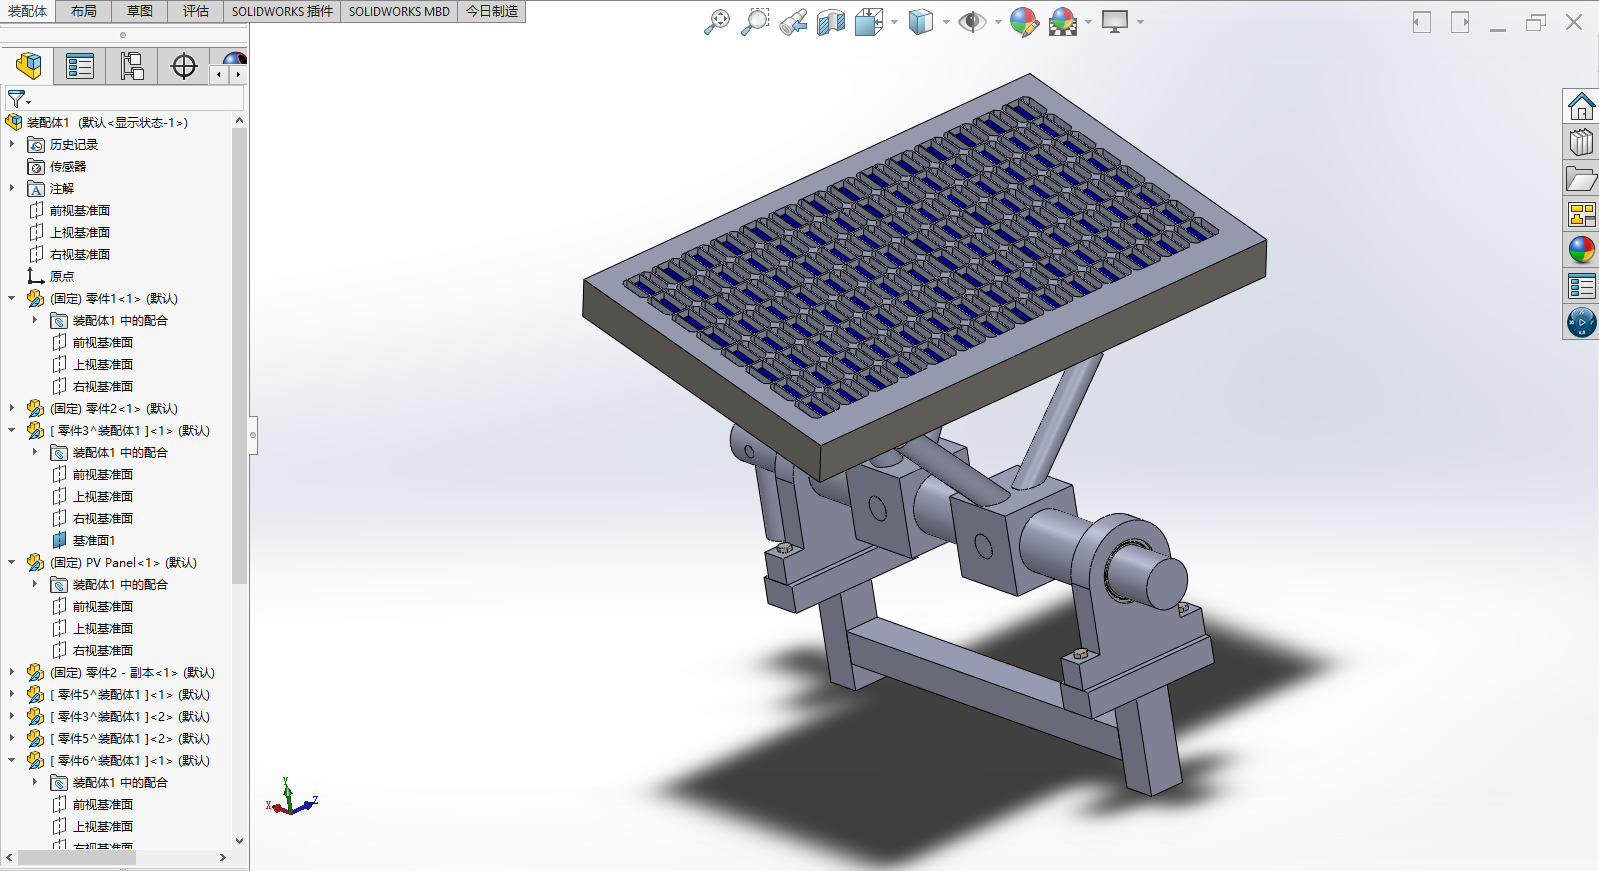
Task: Click the XYZ reference triad
Action: pyautogui.click(x=291, y=797)
